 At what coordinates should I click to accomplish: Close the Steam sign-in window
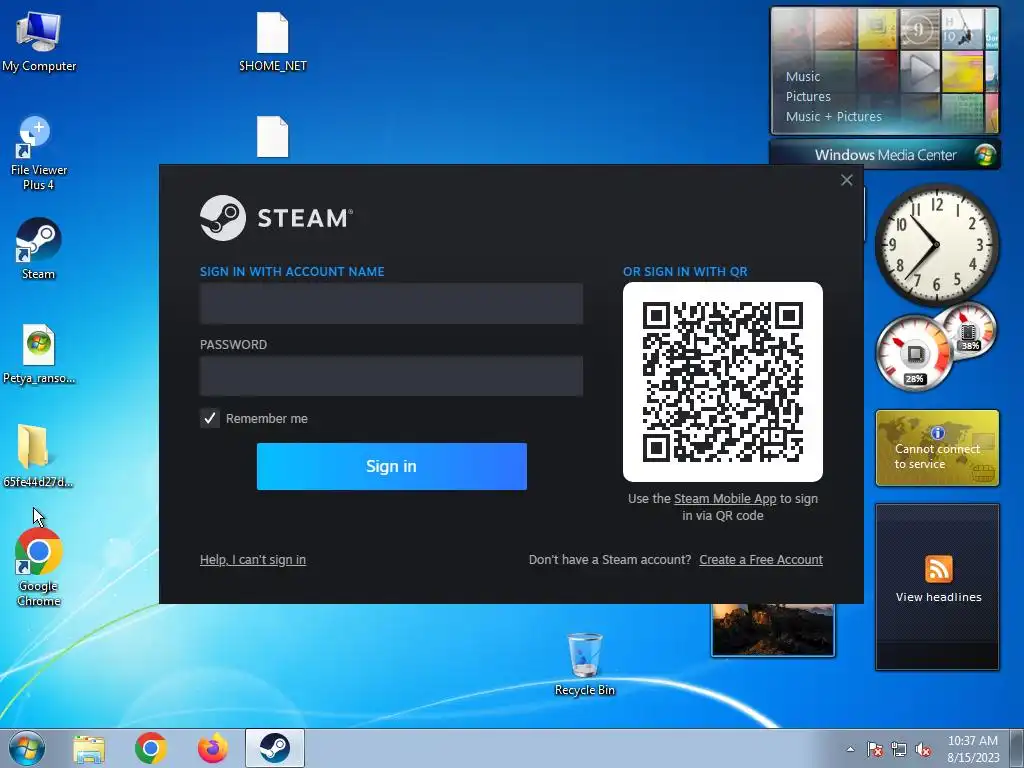846,180
